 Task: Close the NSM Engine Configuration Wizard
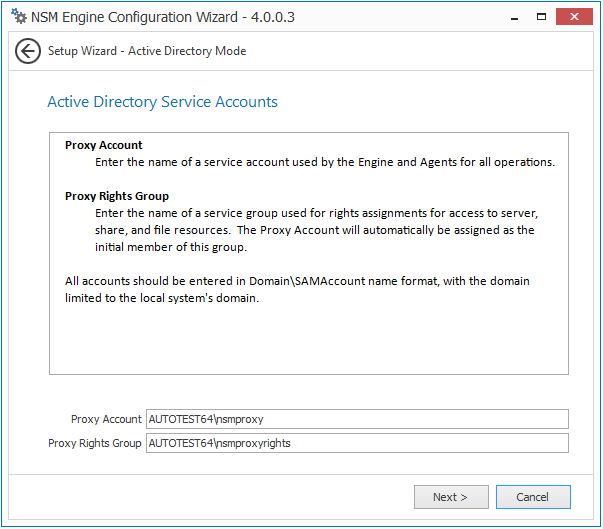pos(577,16)
